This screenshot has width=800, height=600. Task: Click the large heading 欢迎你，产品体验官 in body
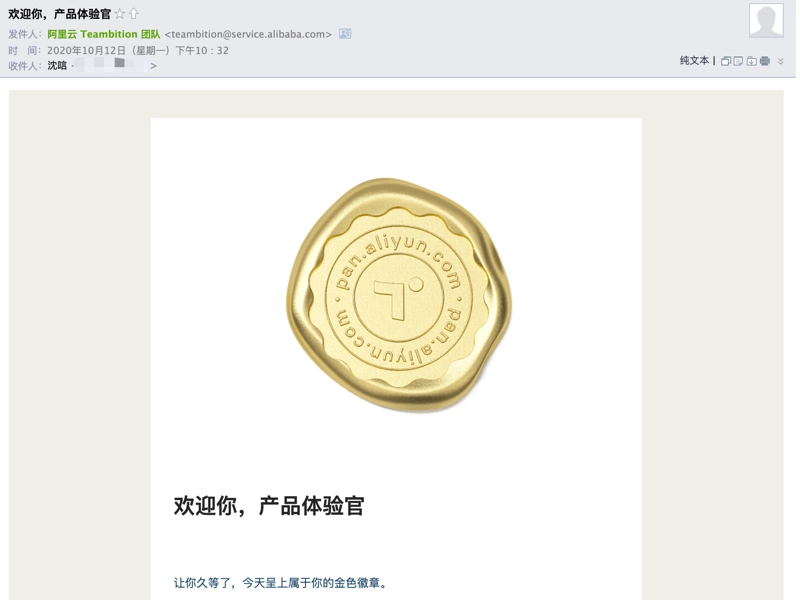click(x=268, y=506)
